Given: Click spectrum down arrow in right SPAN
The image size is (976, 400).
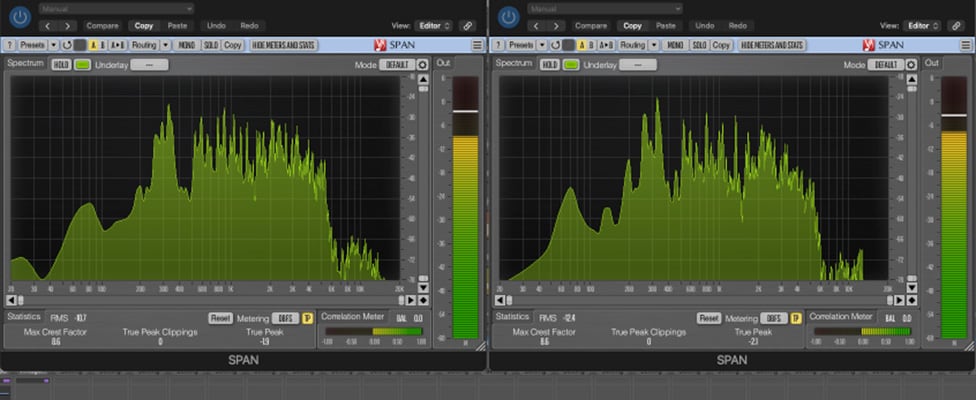Looking at the screenshot, I should click(x=912, y=288).
